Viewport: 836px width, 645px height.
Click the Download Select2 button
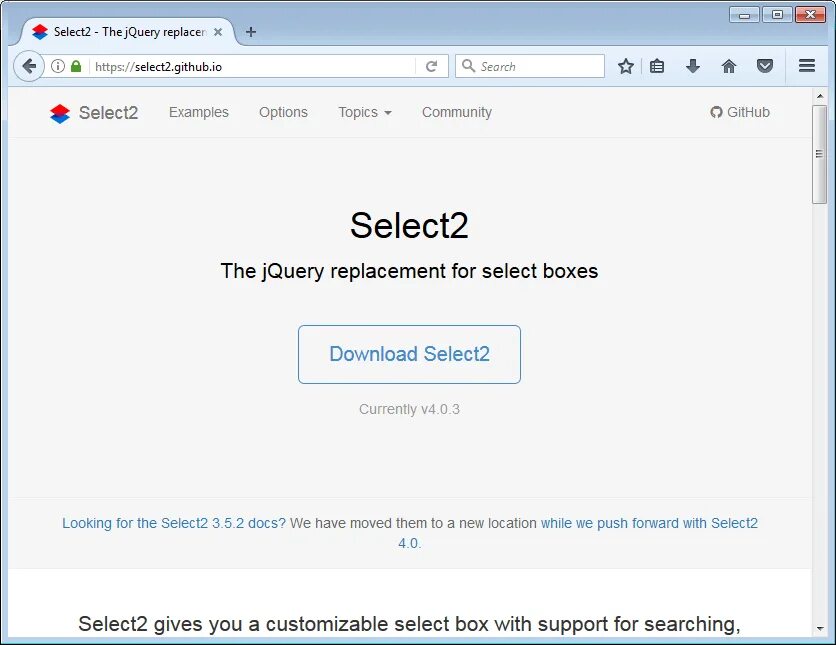pos(409,354)
